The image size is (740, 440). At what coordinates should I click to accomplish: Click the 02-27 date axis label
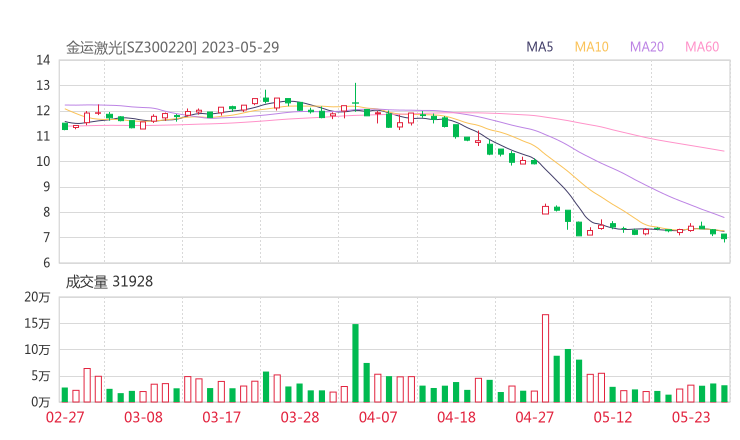[x=65, y=417]
